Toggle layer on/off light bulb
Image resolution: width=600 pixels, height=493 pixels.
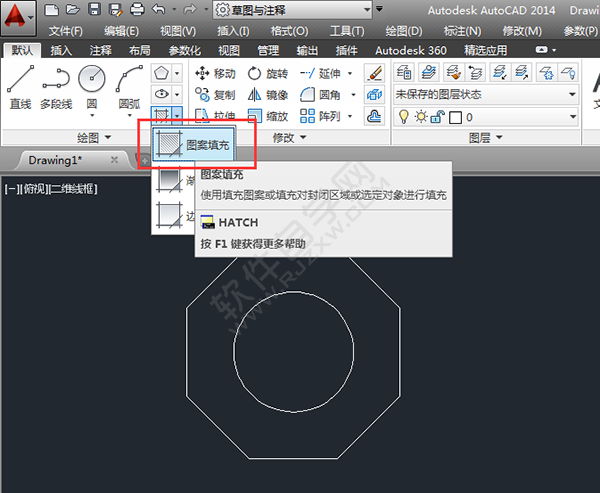(x=403, y=117)
